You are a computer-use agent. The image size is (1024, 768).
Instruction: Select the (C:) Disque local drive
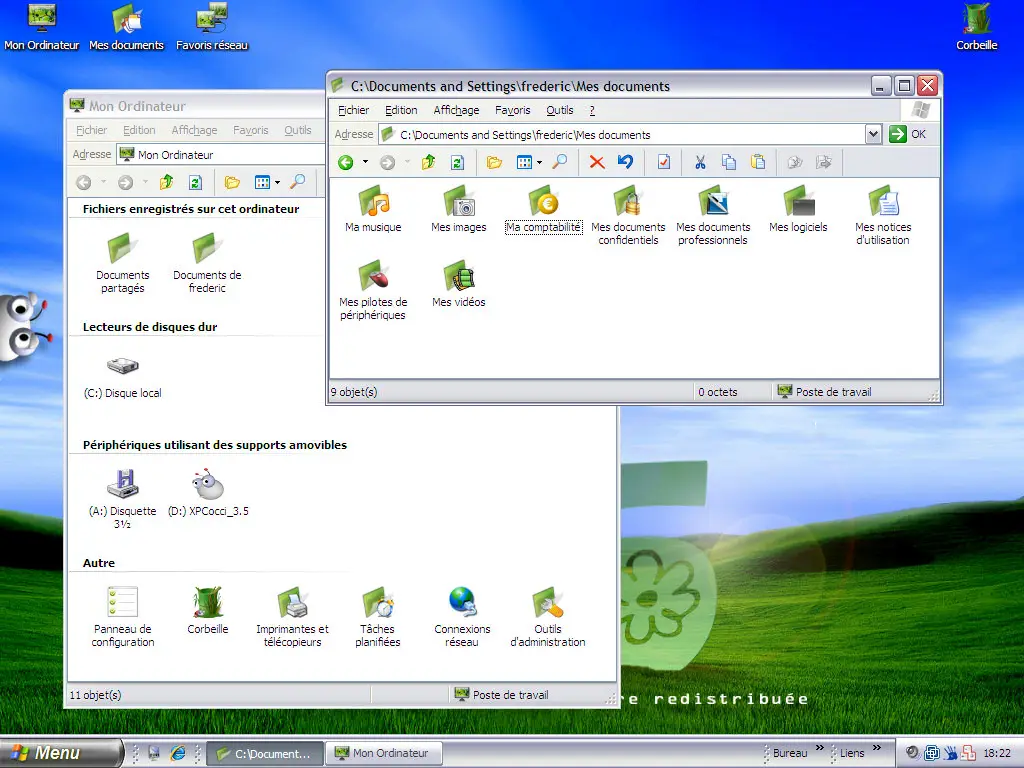pos(123,377)
